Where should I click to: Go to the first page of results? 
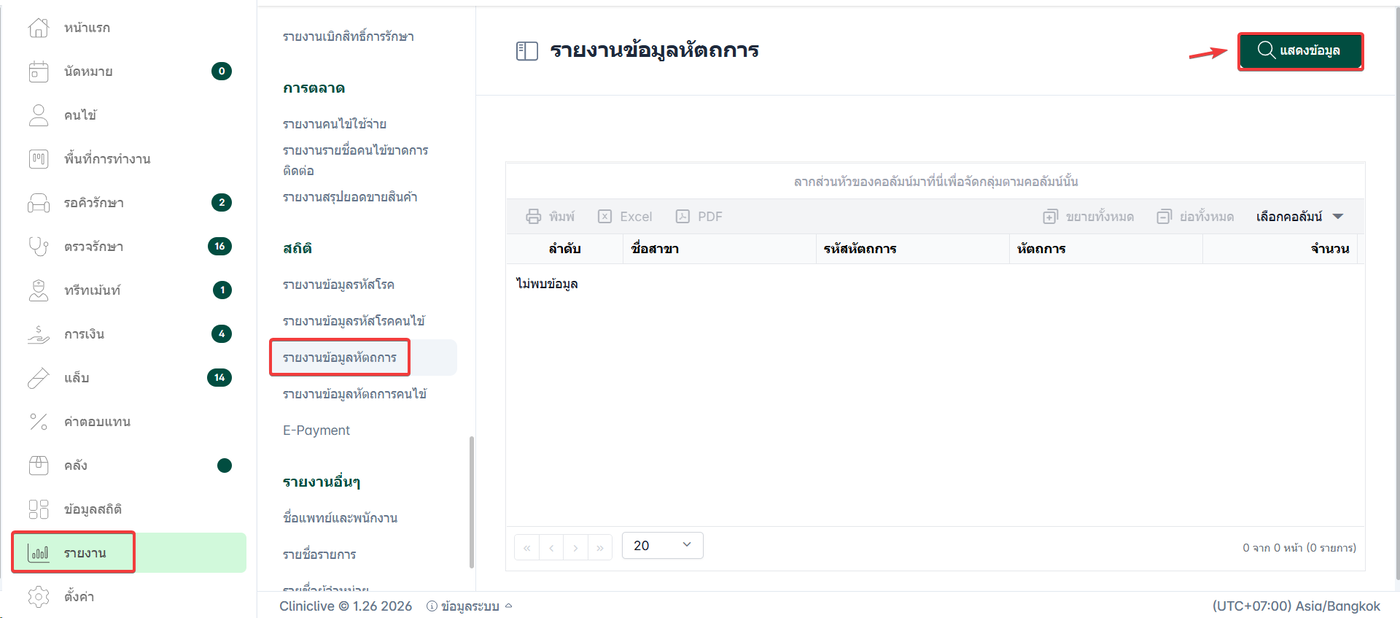click(x=526, y=546)
